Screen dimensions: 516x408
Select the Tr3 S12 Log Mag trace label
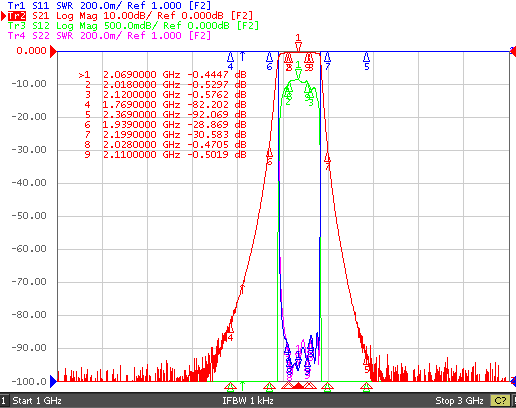(x=133, y=26)
